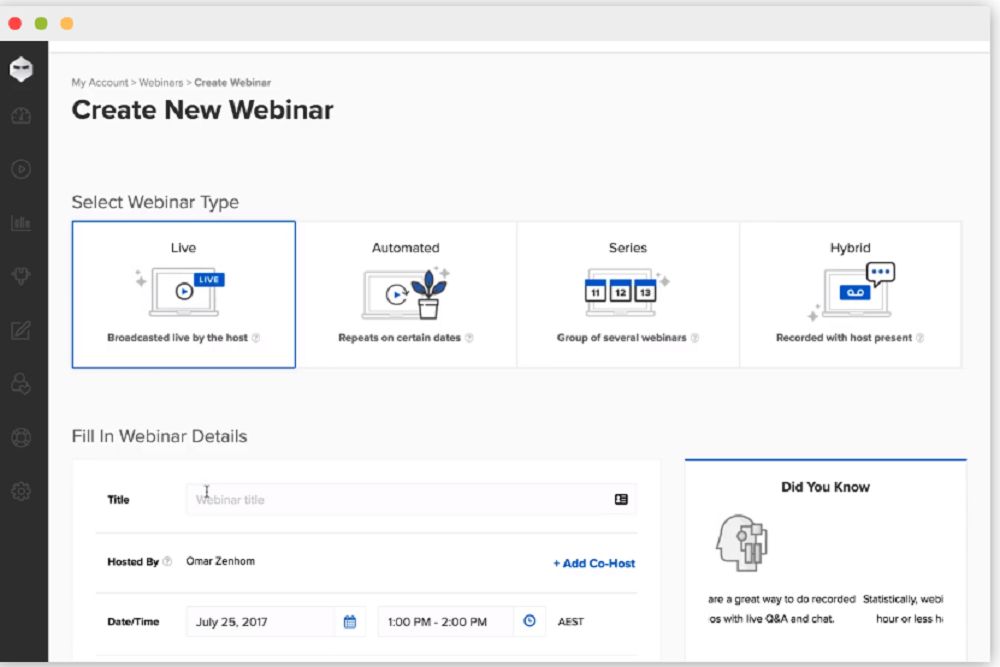Click the app logo at sidebar top
The height and width of the screenshot is (667, 1000).
22,69
